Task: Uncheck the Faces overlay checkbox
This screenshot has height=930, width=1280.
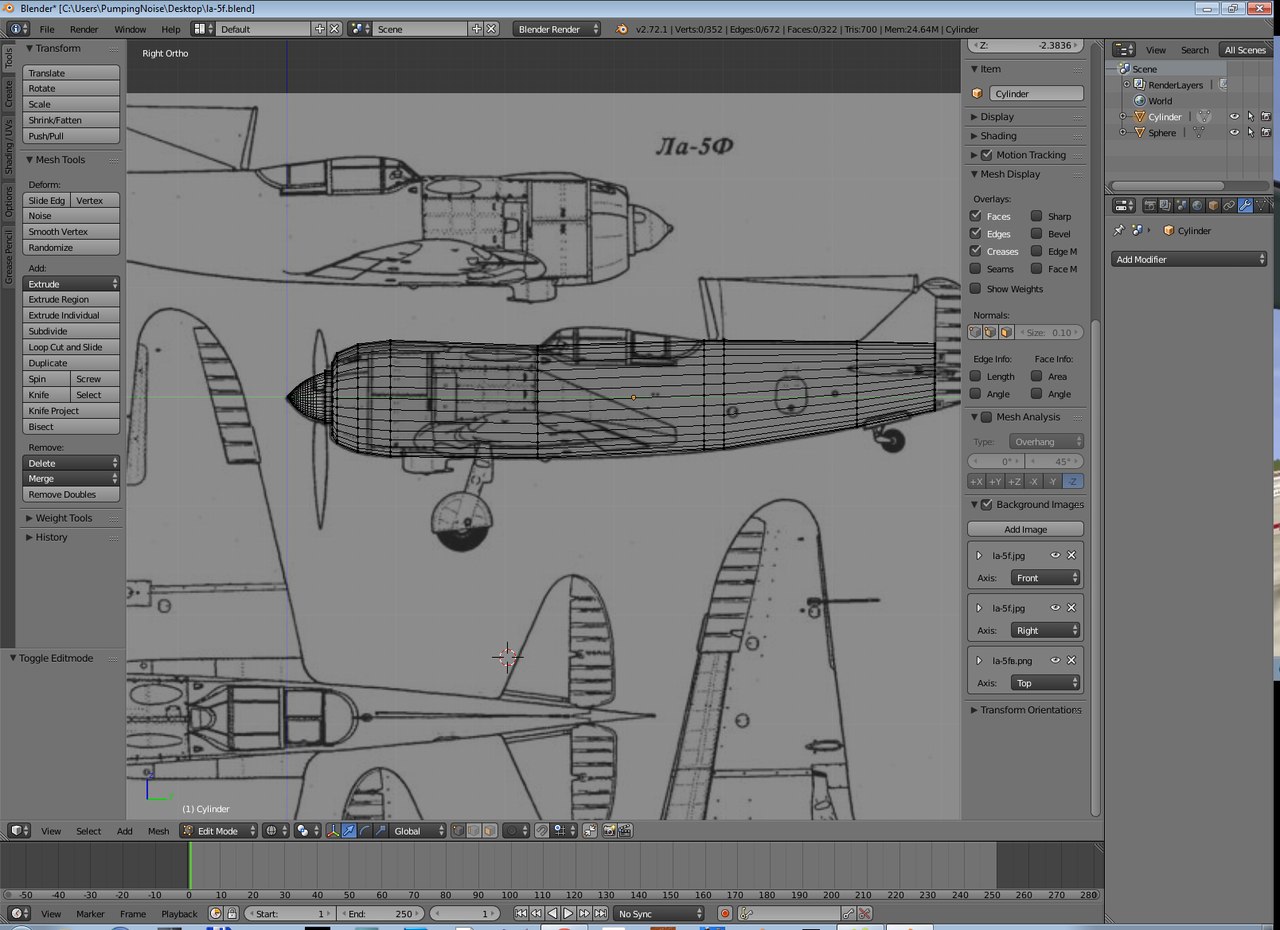Action: 976,216
